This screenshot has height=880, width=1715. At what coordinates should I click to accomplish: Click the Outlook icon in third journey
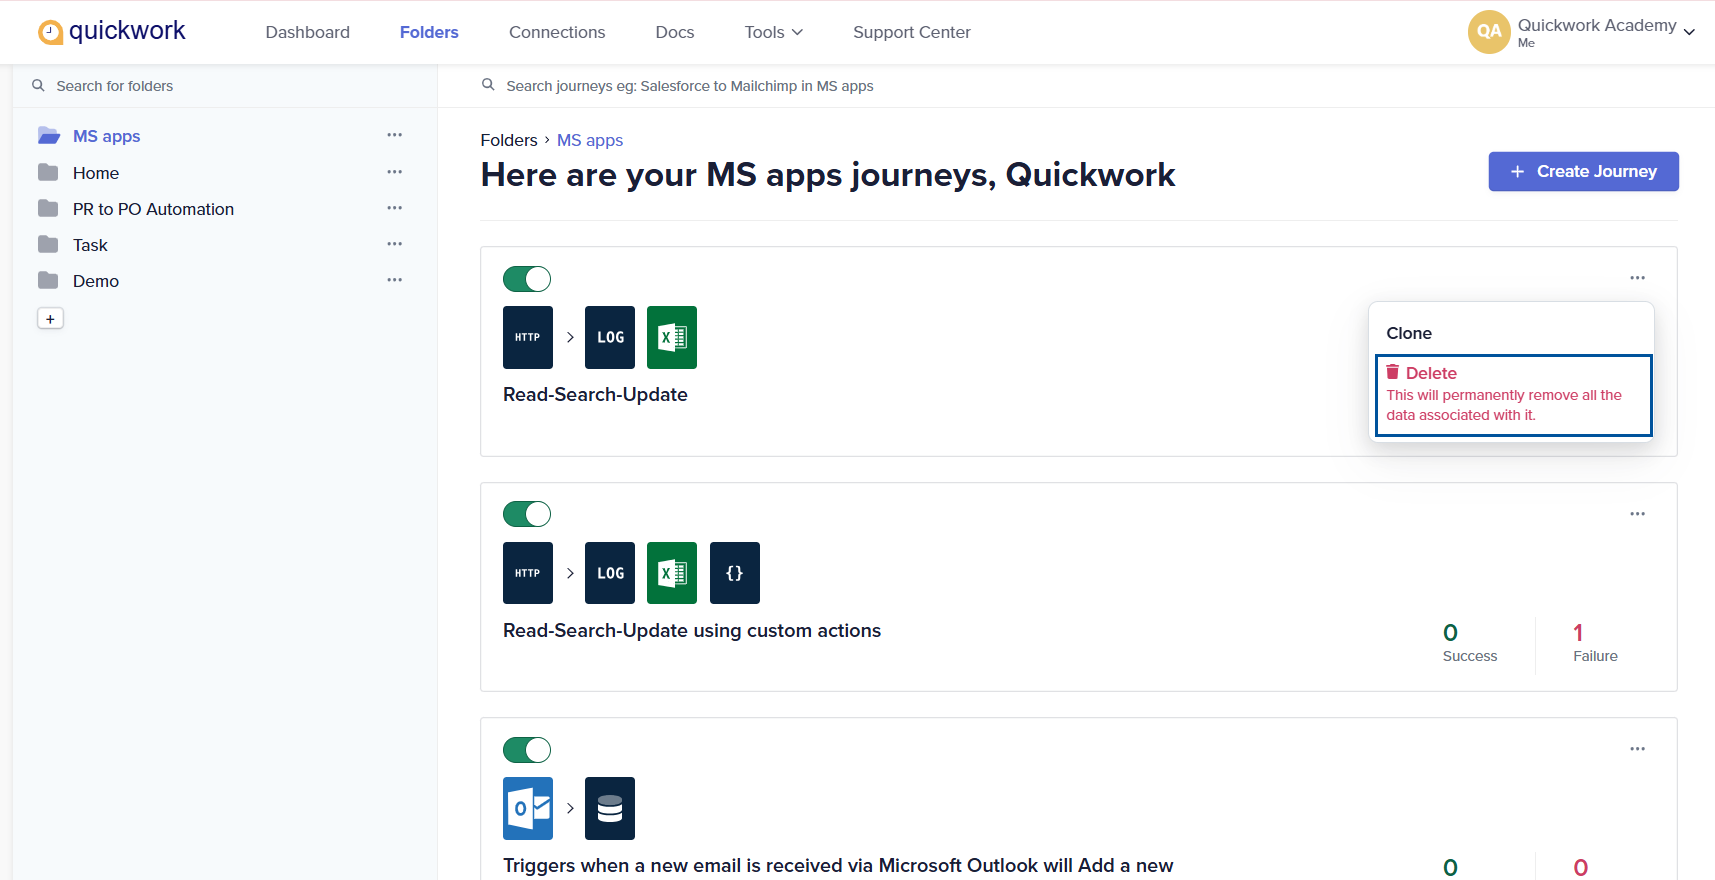pos(528,808)
